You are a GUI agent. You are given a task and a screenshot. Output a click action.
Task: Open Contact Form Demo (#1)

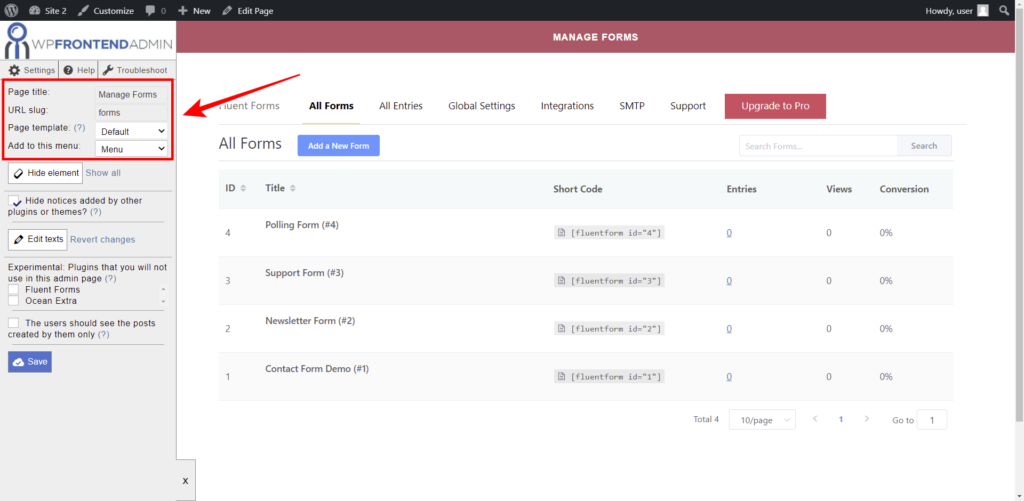pyautogui.click(x=317, y=368)
